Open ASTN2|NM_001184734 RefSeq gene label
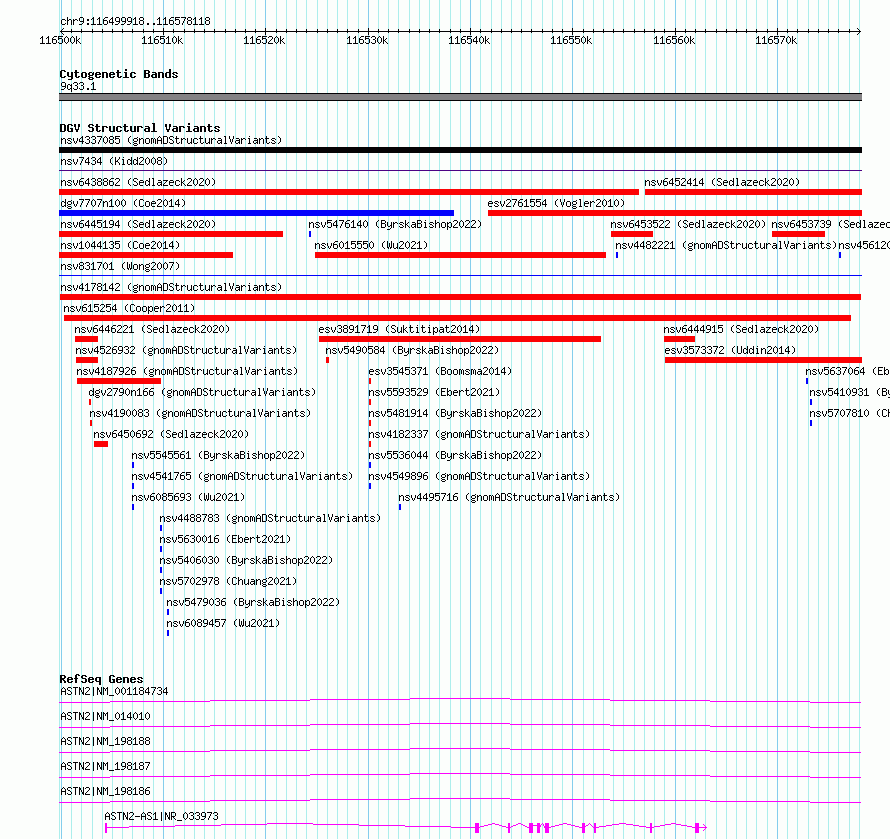 (x=114, y=691)
